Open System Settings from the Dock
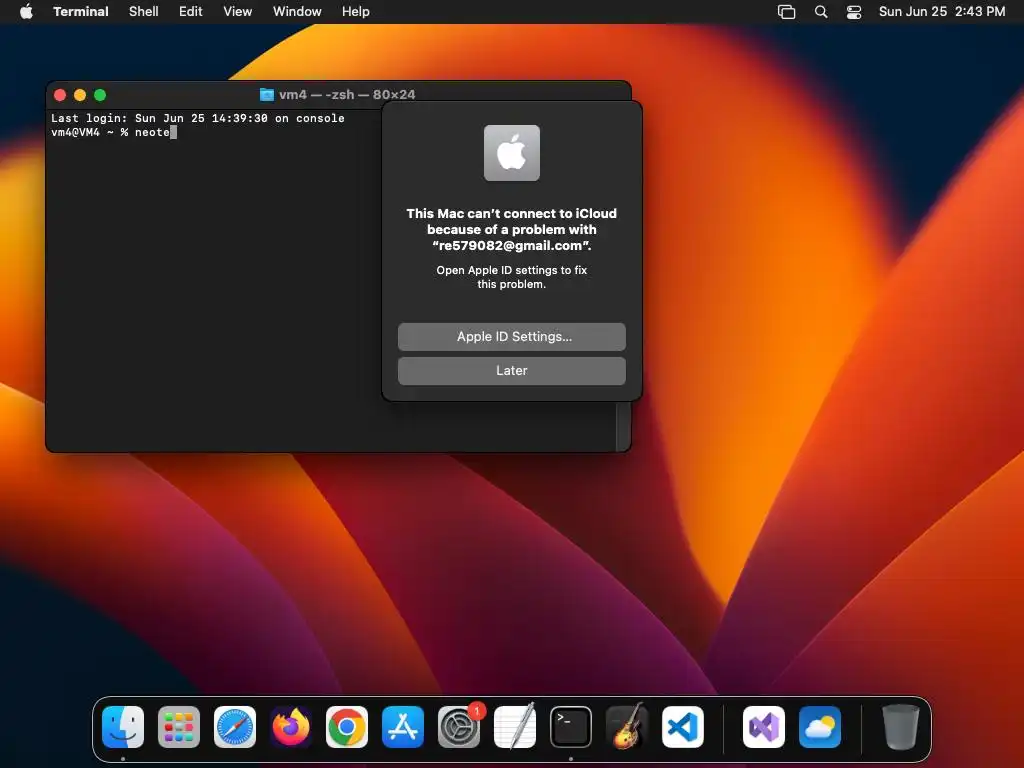 tap(459, 727)
